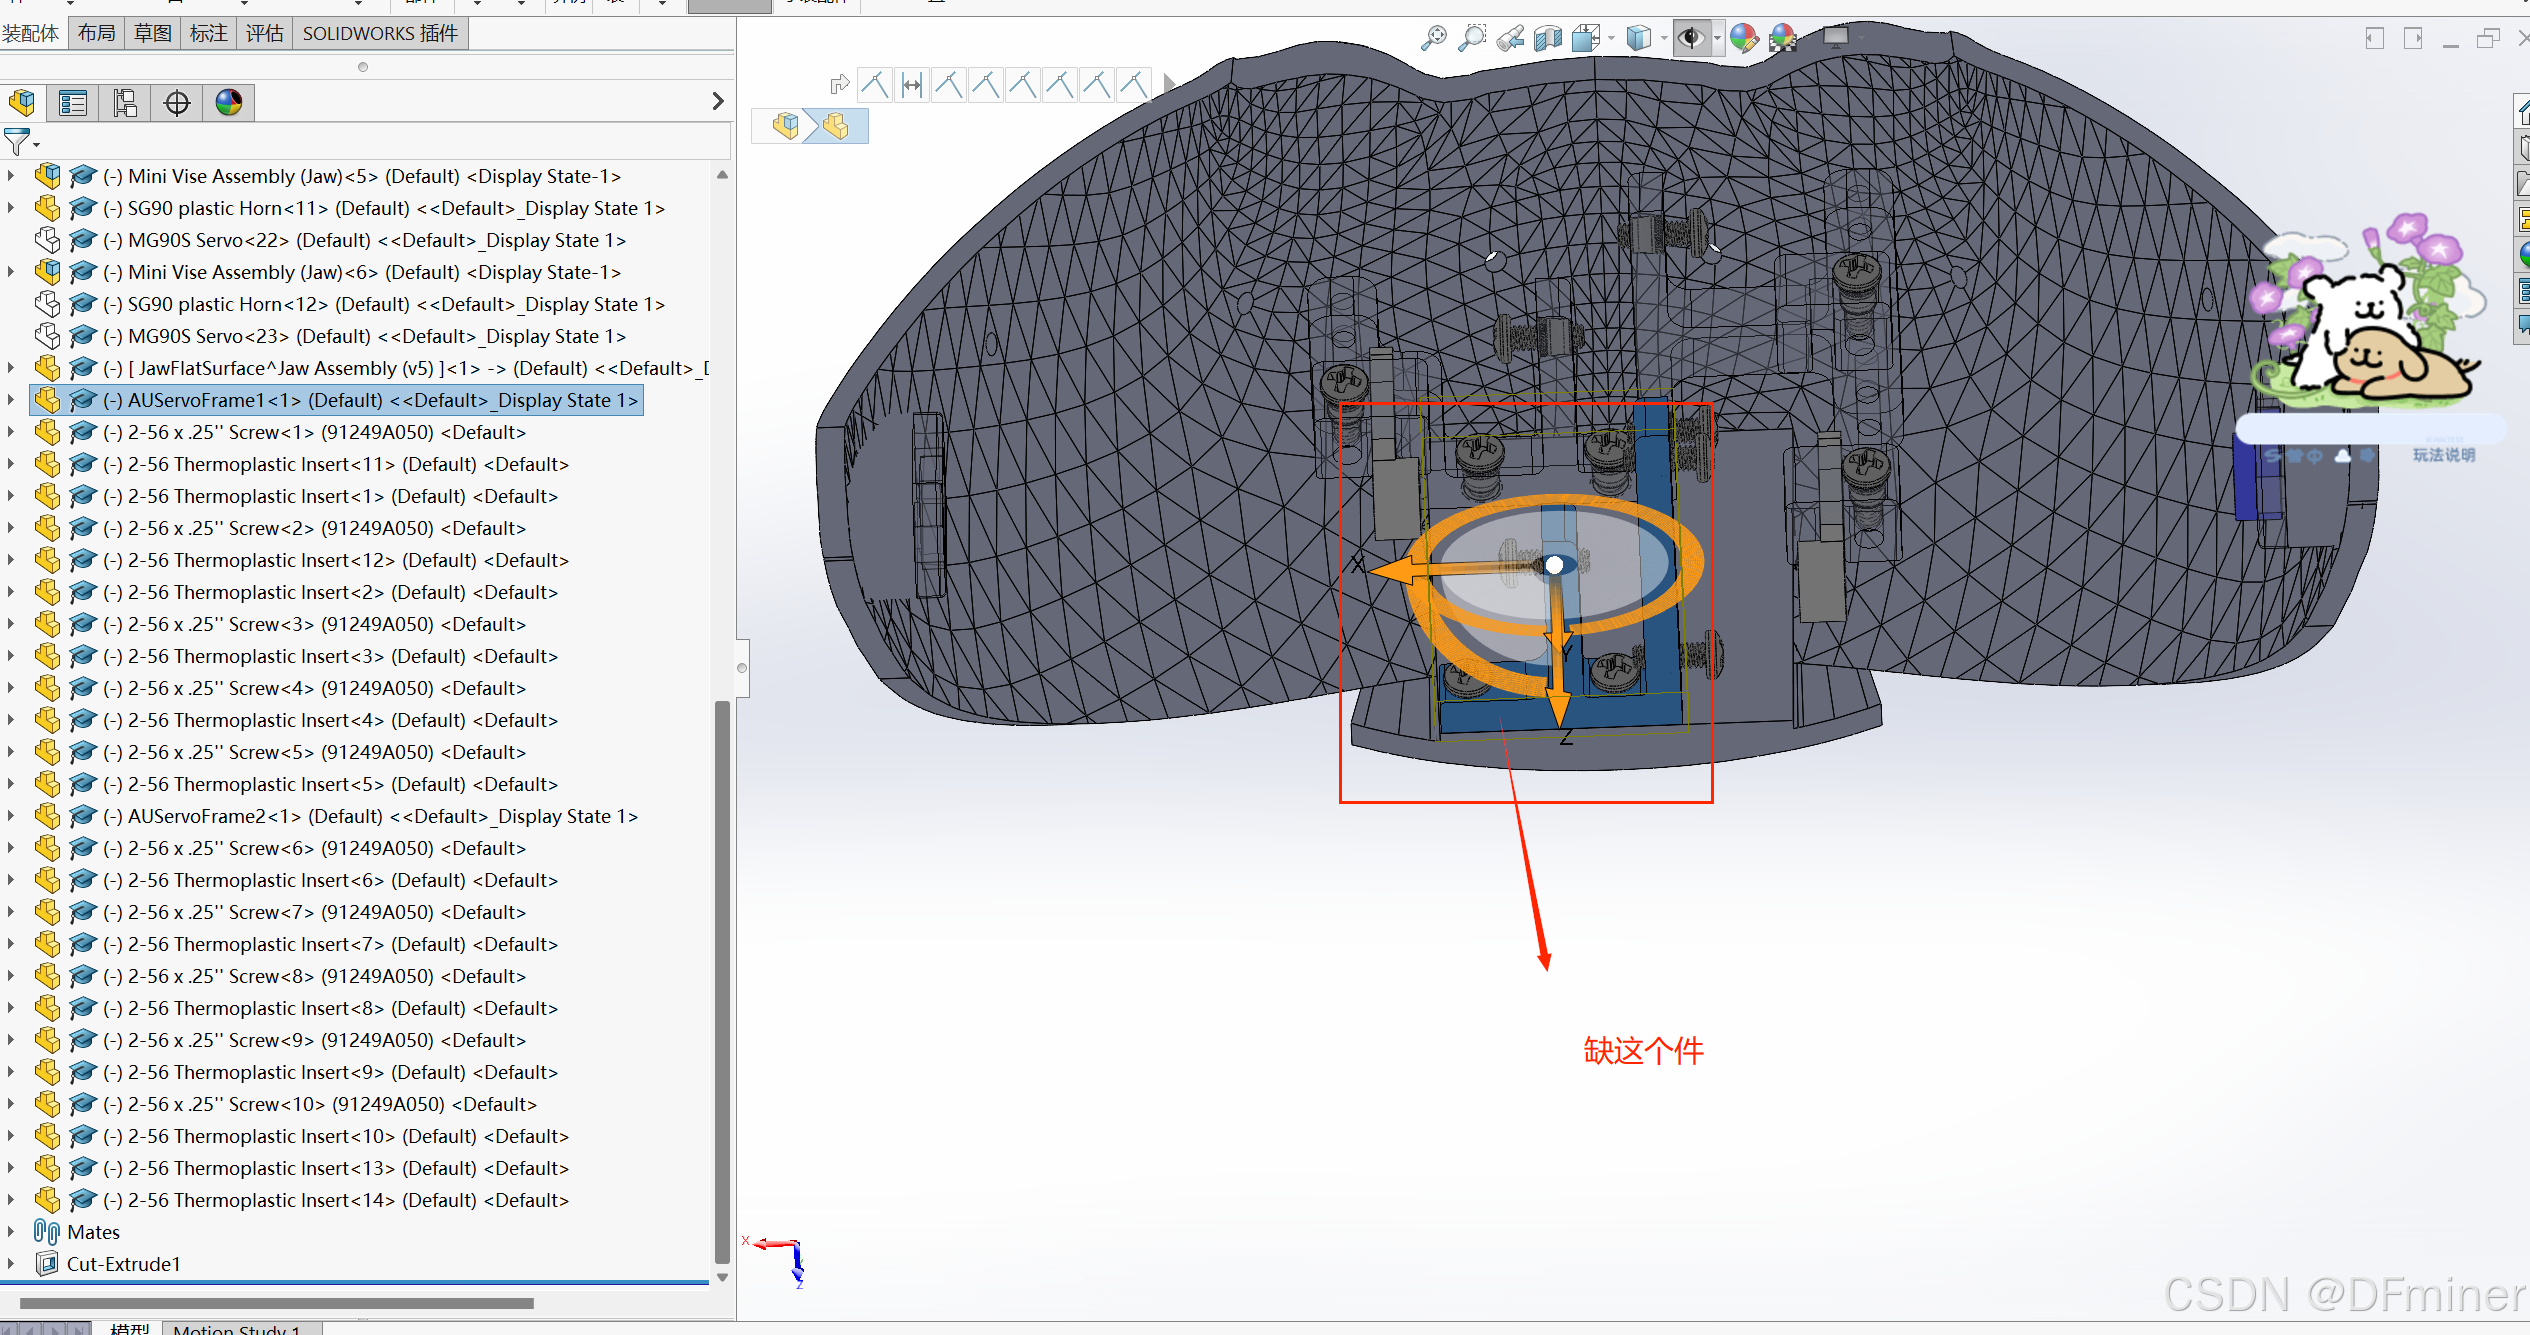Click the feature tree vertical scrollbar

tap(722, 980)
